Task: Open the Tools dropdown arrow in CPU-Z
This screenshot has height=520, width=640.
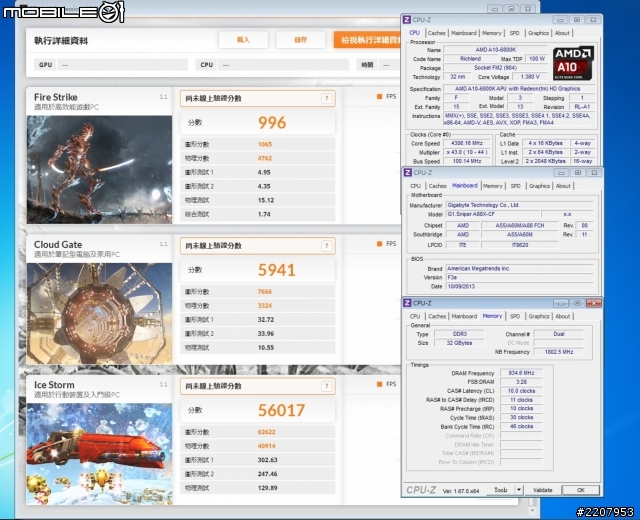Action: coord(519,490)
